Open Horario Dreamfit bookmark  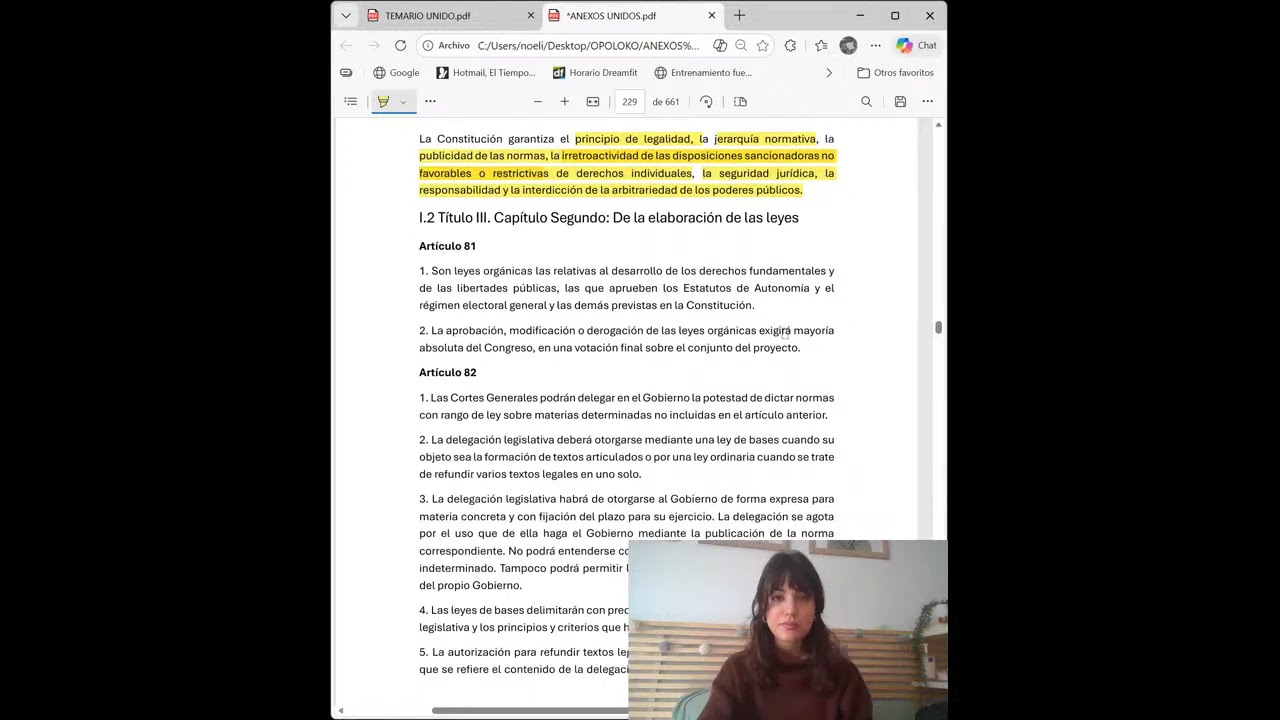click(x=595, y=72)
